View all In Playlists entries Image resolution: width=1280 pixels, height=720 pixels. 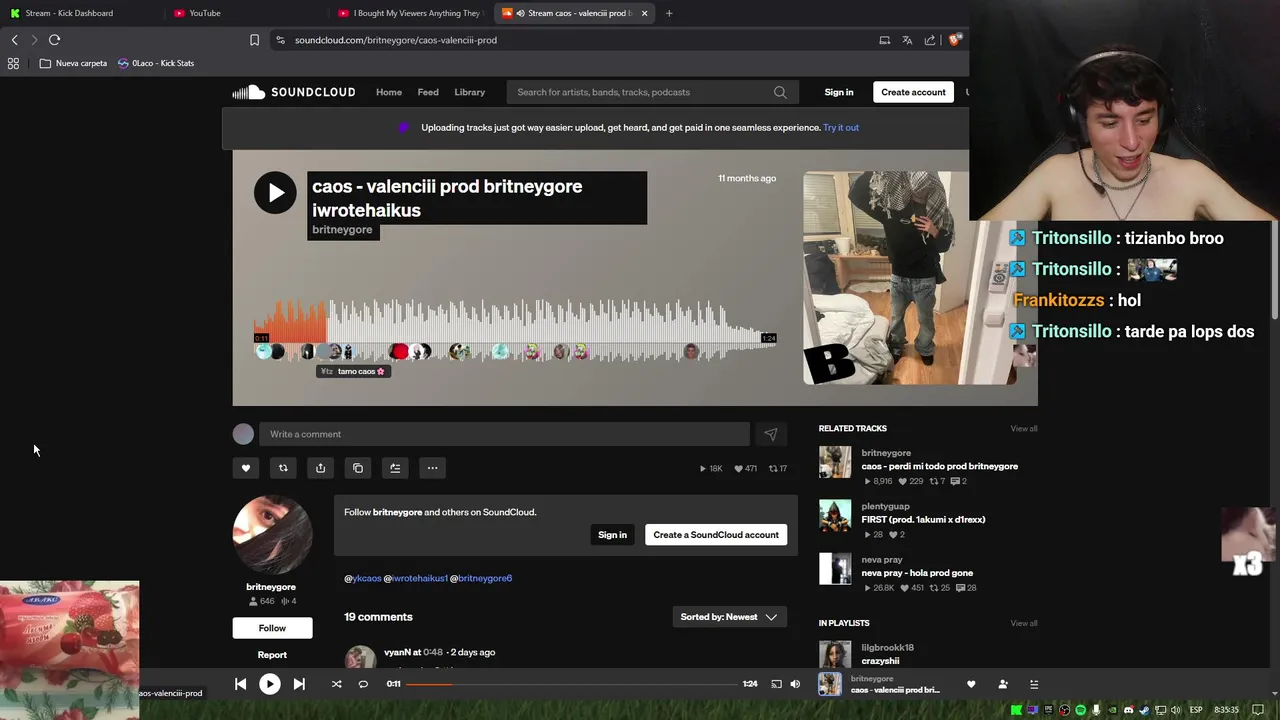(x=1024, y=623)
